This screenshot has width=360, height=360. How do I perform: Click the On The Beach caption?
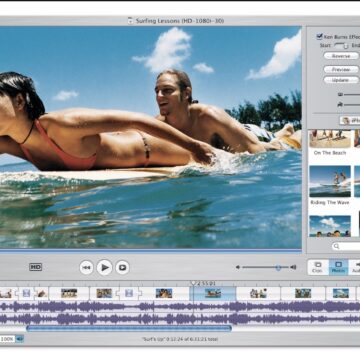(330, 153)
